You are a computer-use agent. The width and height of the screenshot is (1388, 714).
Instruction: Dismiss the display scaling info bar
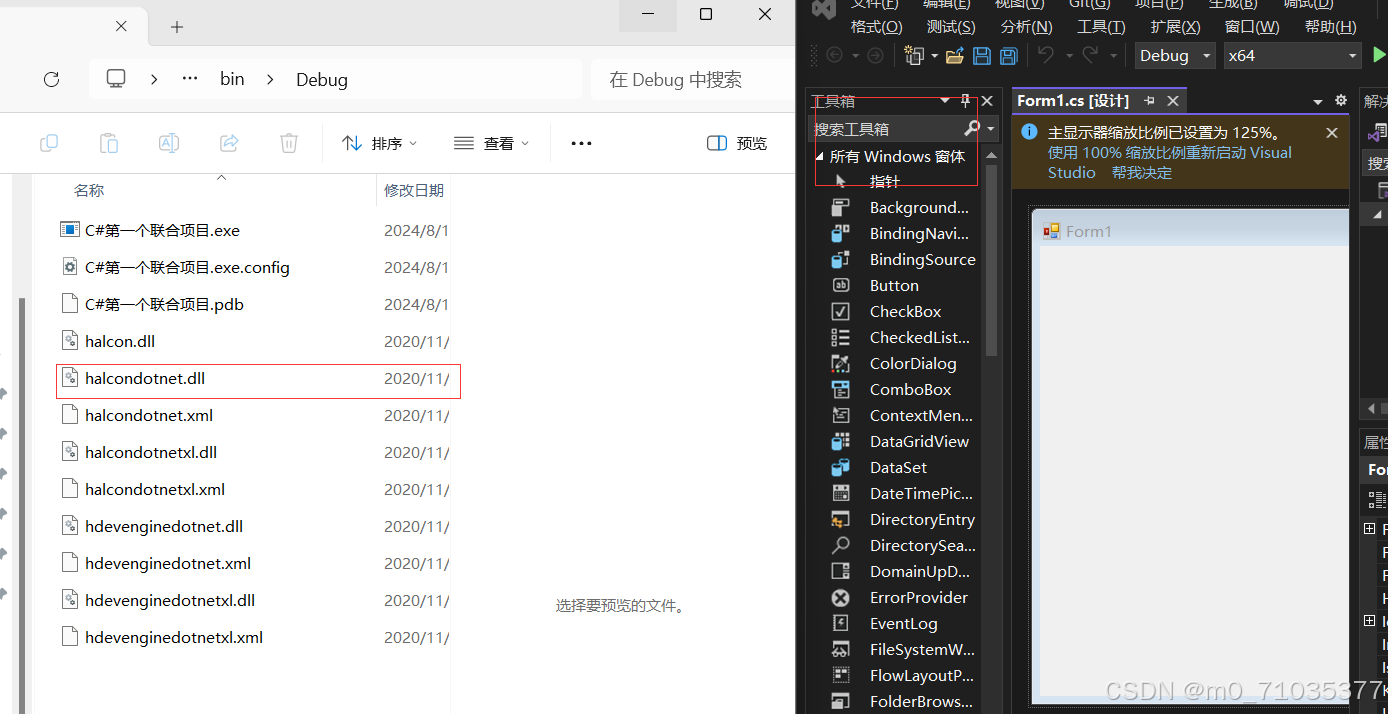[x=1332, y=132]
